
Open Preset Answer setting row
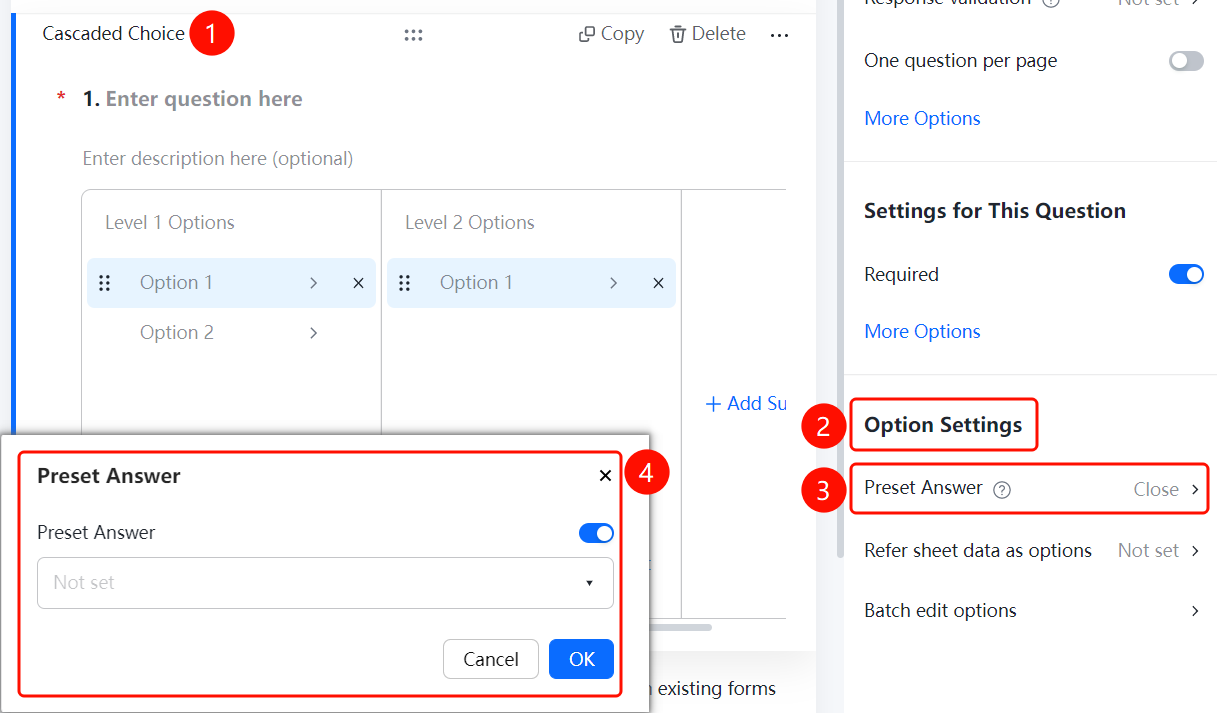pyautogui.click(x=1029, y=489)
